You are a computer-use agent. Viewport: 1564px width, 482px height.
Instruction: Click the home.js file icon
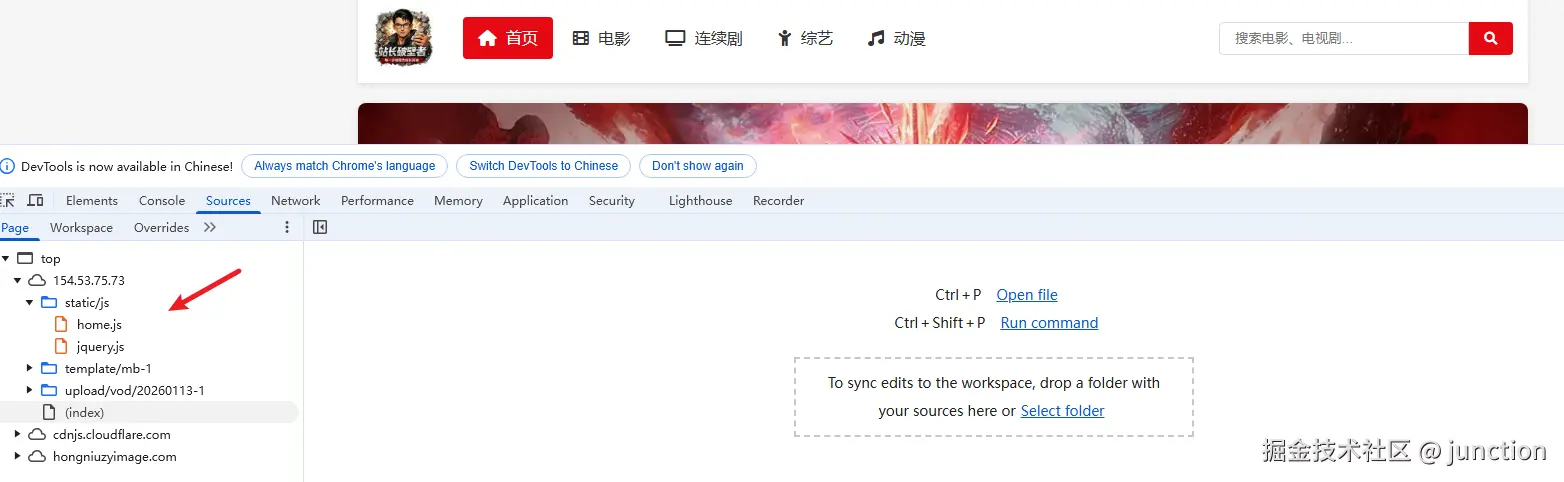click(x=62, y=324)
